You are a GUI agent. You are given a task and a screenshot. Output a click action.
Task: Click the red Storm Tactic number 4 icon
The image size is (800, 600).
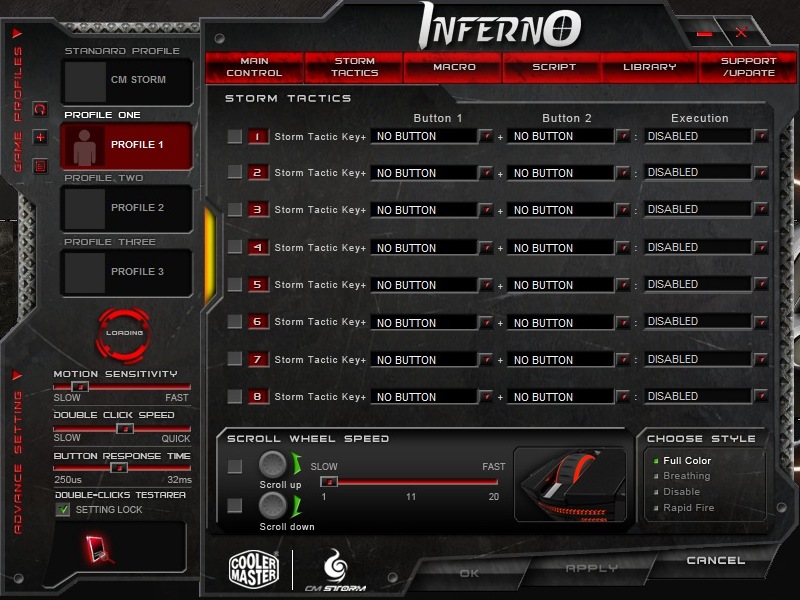tap(258, 247)
